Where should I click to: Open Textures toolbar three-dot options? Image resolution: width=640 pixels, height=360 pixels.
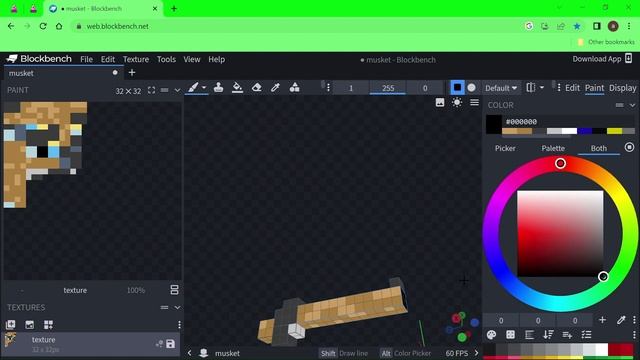tap(179, 324)
